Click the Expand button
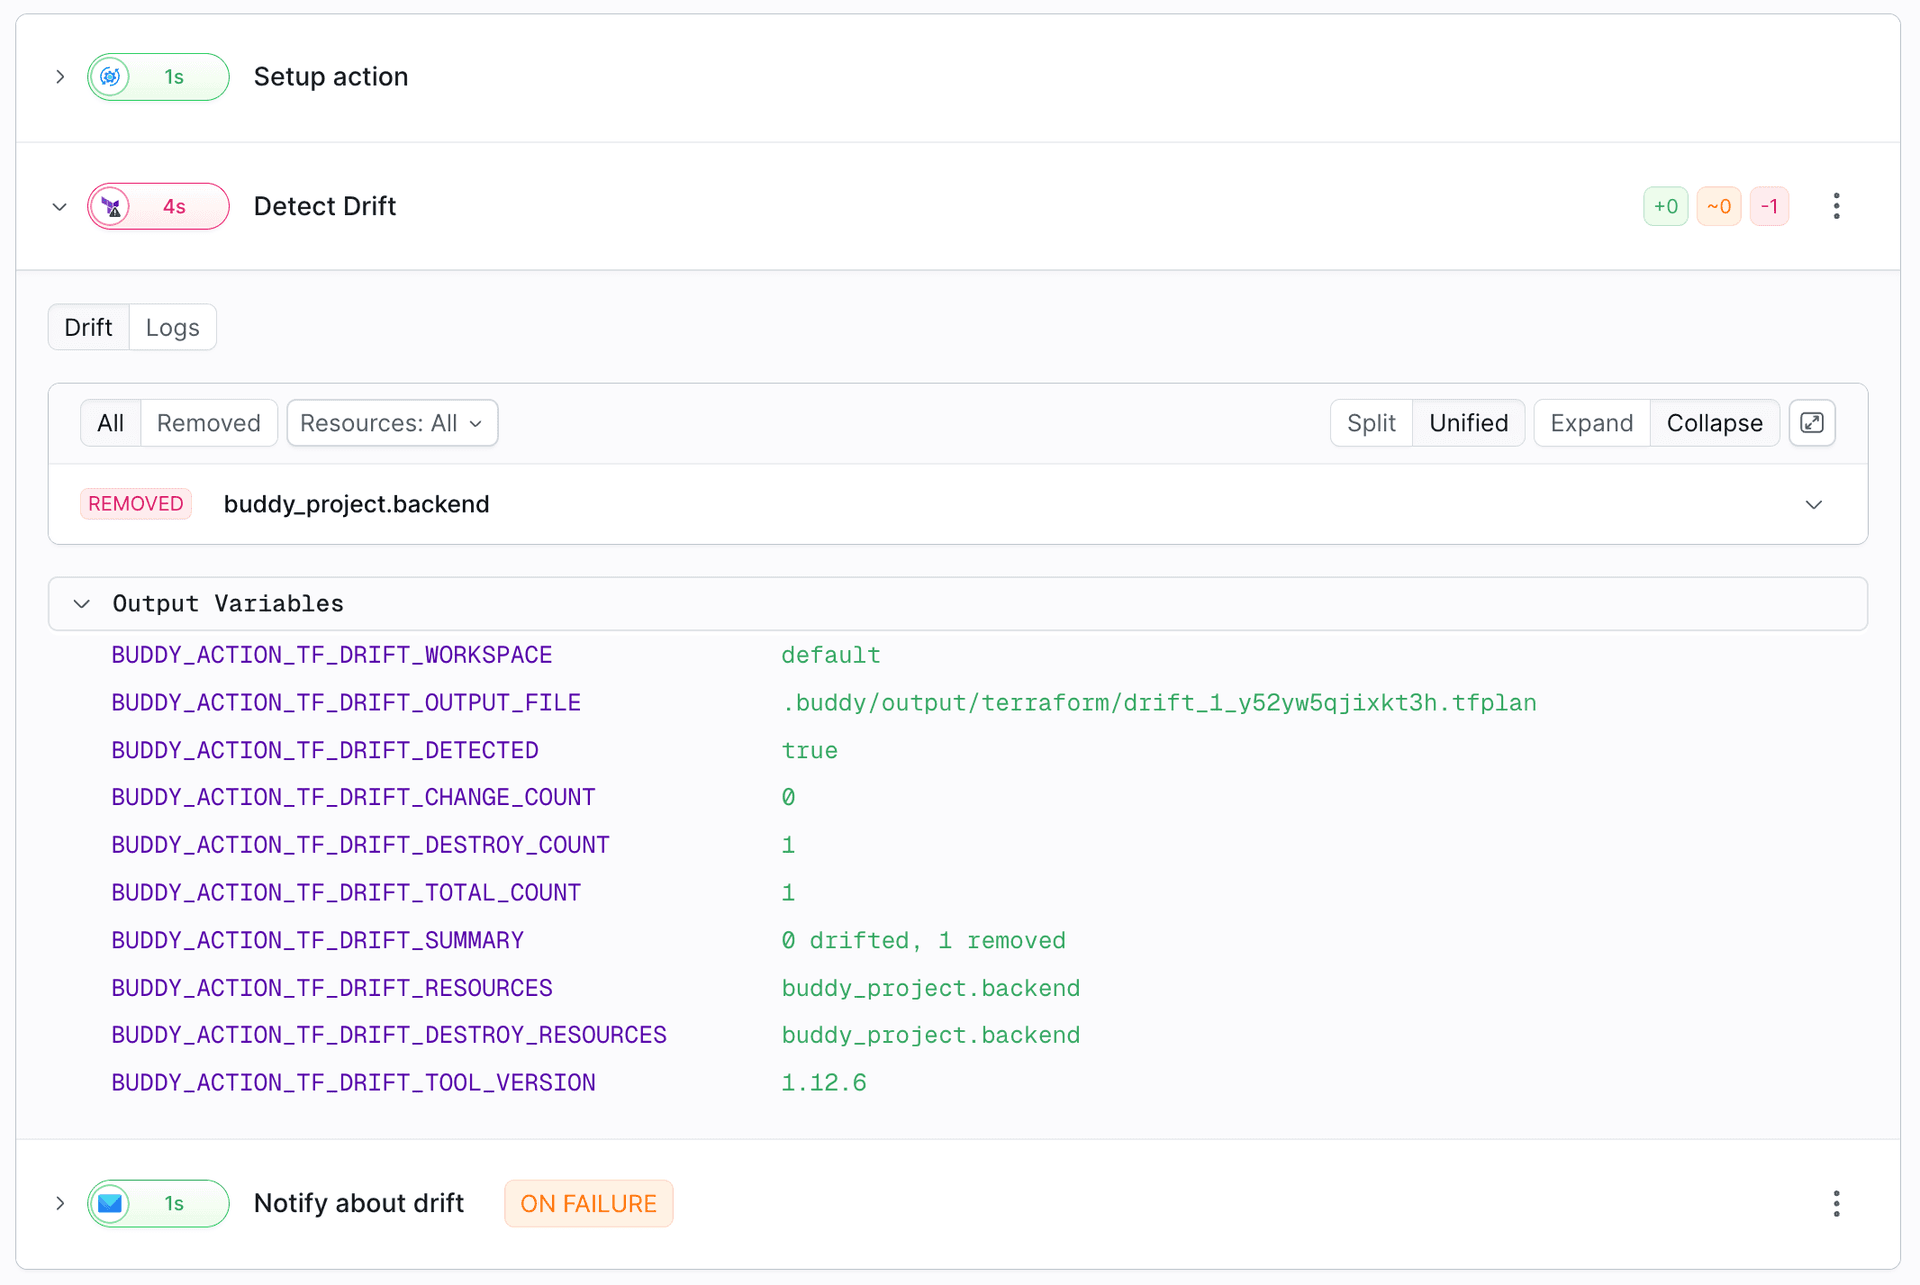This screenshot has width=1920, height=1285. 1592,423
